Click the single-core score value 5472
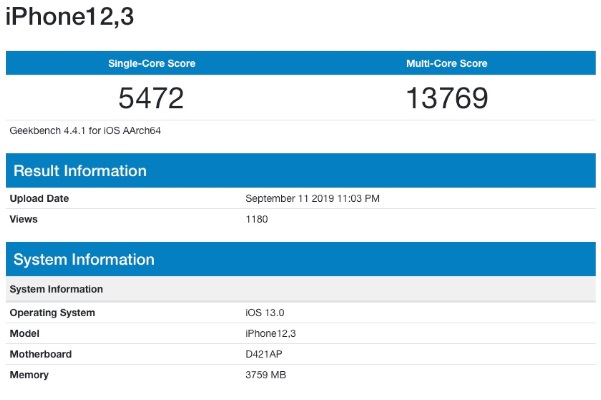The height and width of the screenshot is (400, 601). (x=151, y=98)
